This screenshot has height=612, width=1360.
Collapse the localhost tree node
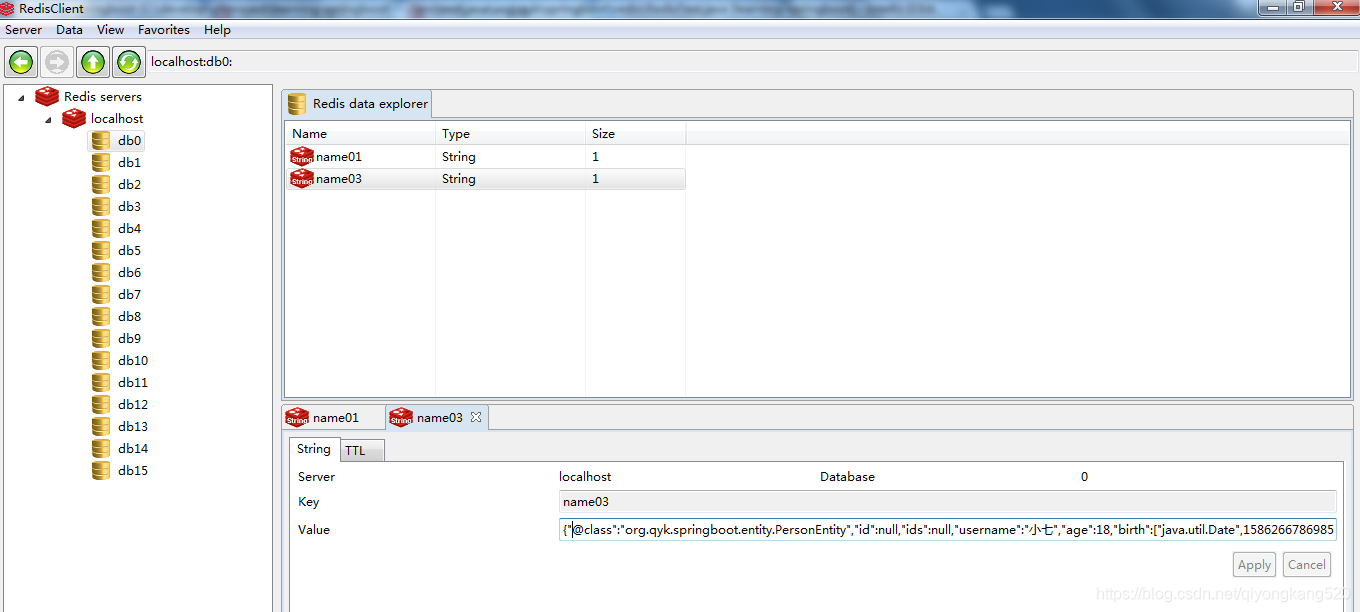47,119
